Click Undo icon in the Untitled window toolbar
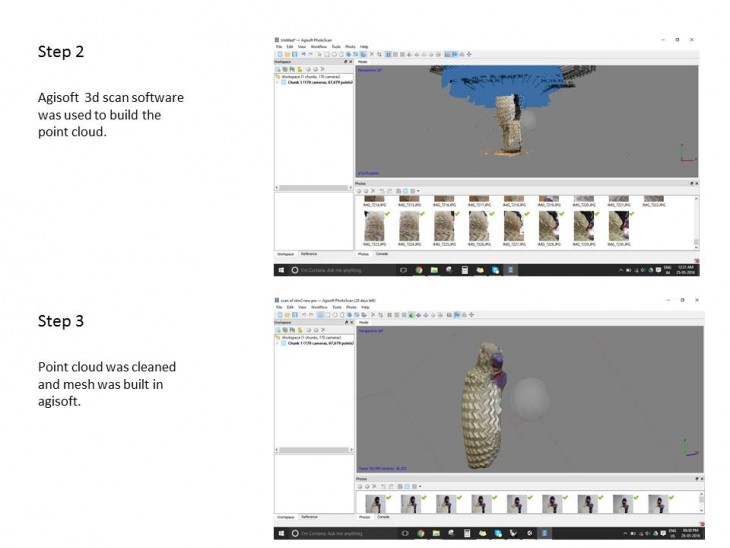730x548 pixels. (x=303, y=54)
